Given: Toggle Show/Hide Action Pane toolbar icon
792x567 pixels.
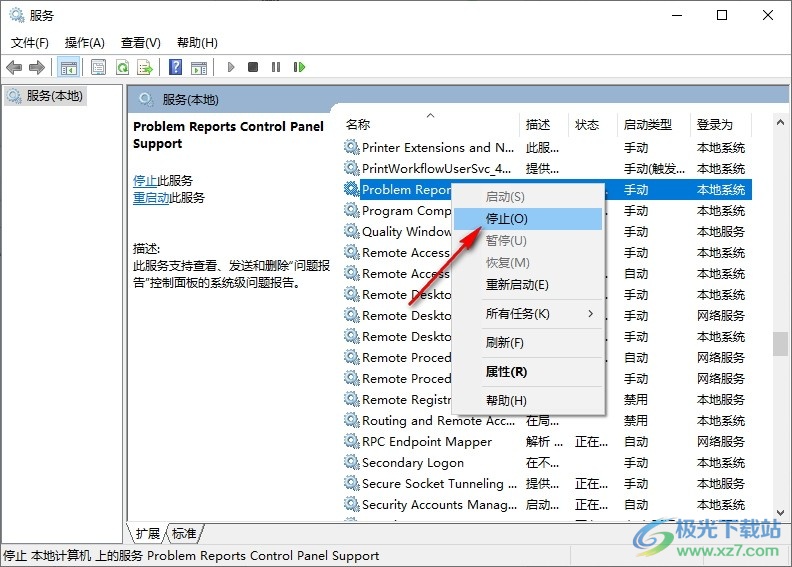Looking at the screenshot, I should [199, 67].
